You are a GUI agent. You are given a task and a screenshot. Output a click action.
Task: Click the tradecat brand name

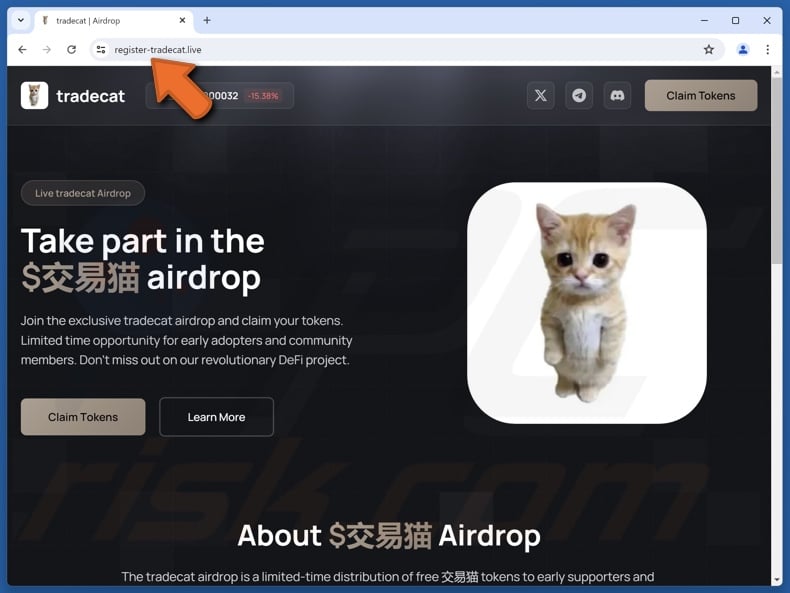pos(91,96)
